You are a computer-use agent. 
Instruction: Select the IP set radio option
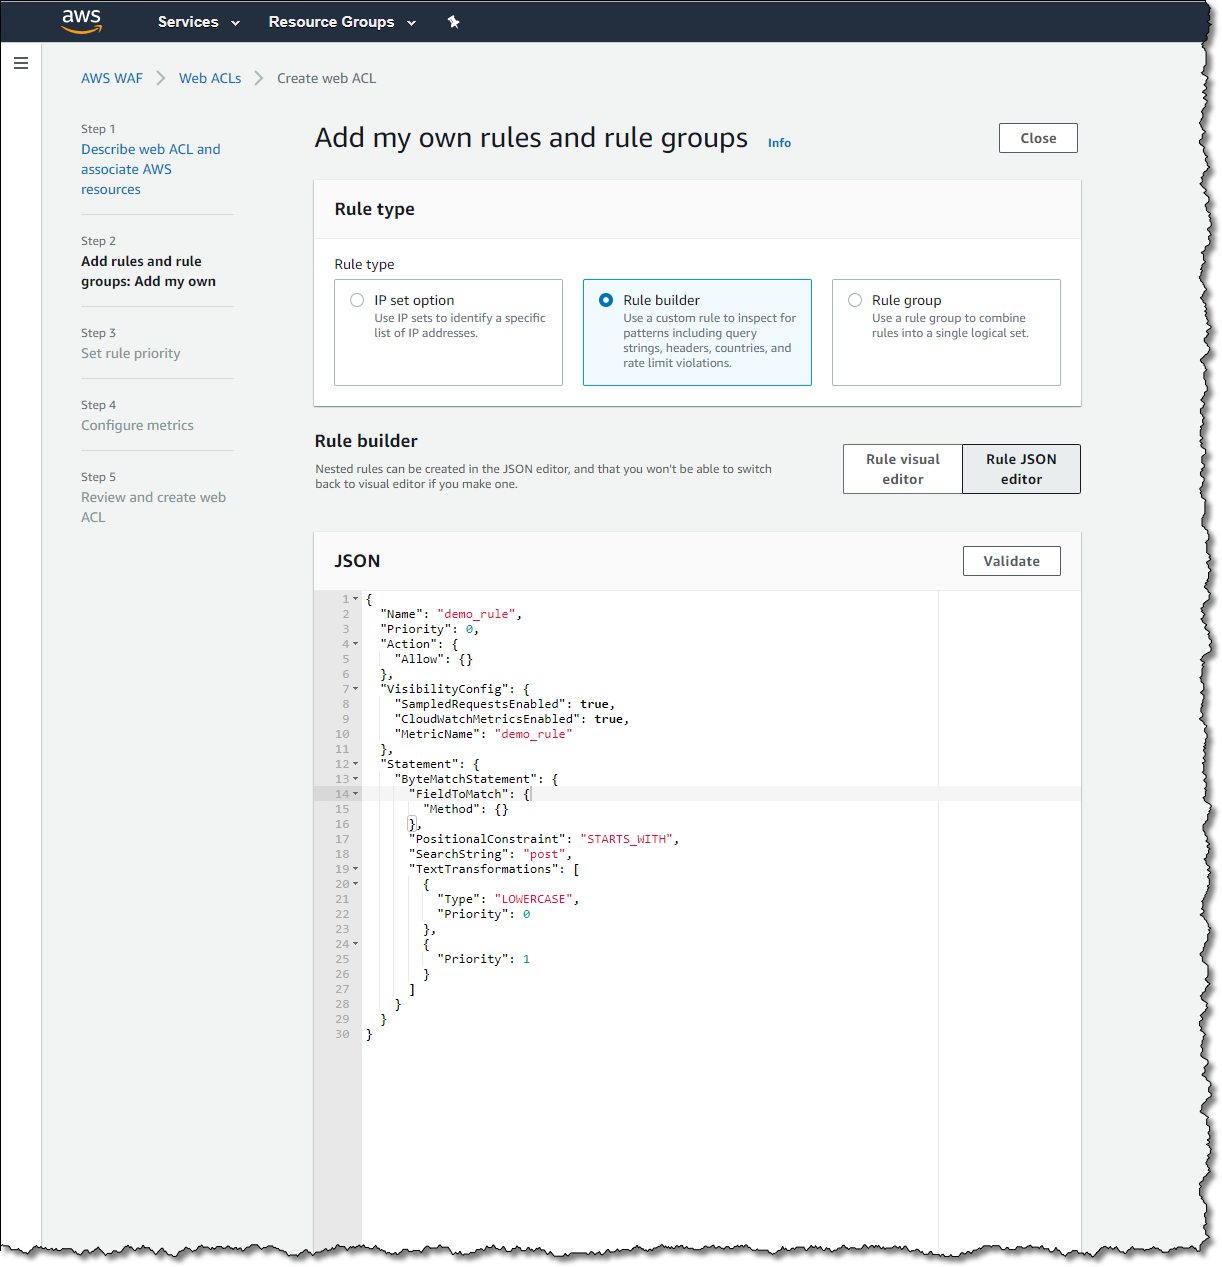tap(357, 300)
